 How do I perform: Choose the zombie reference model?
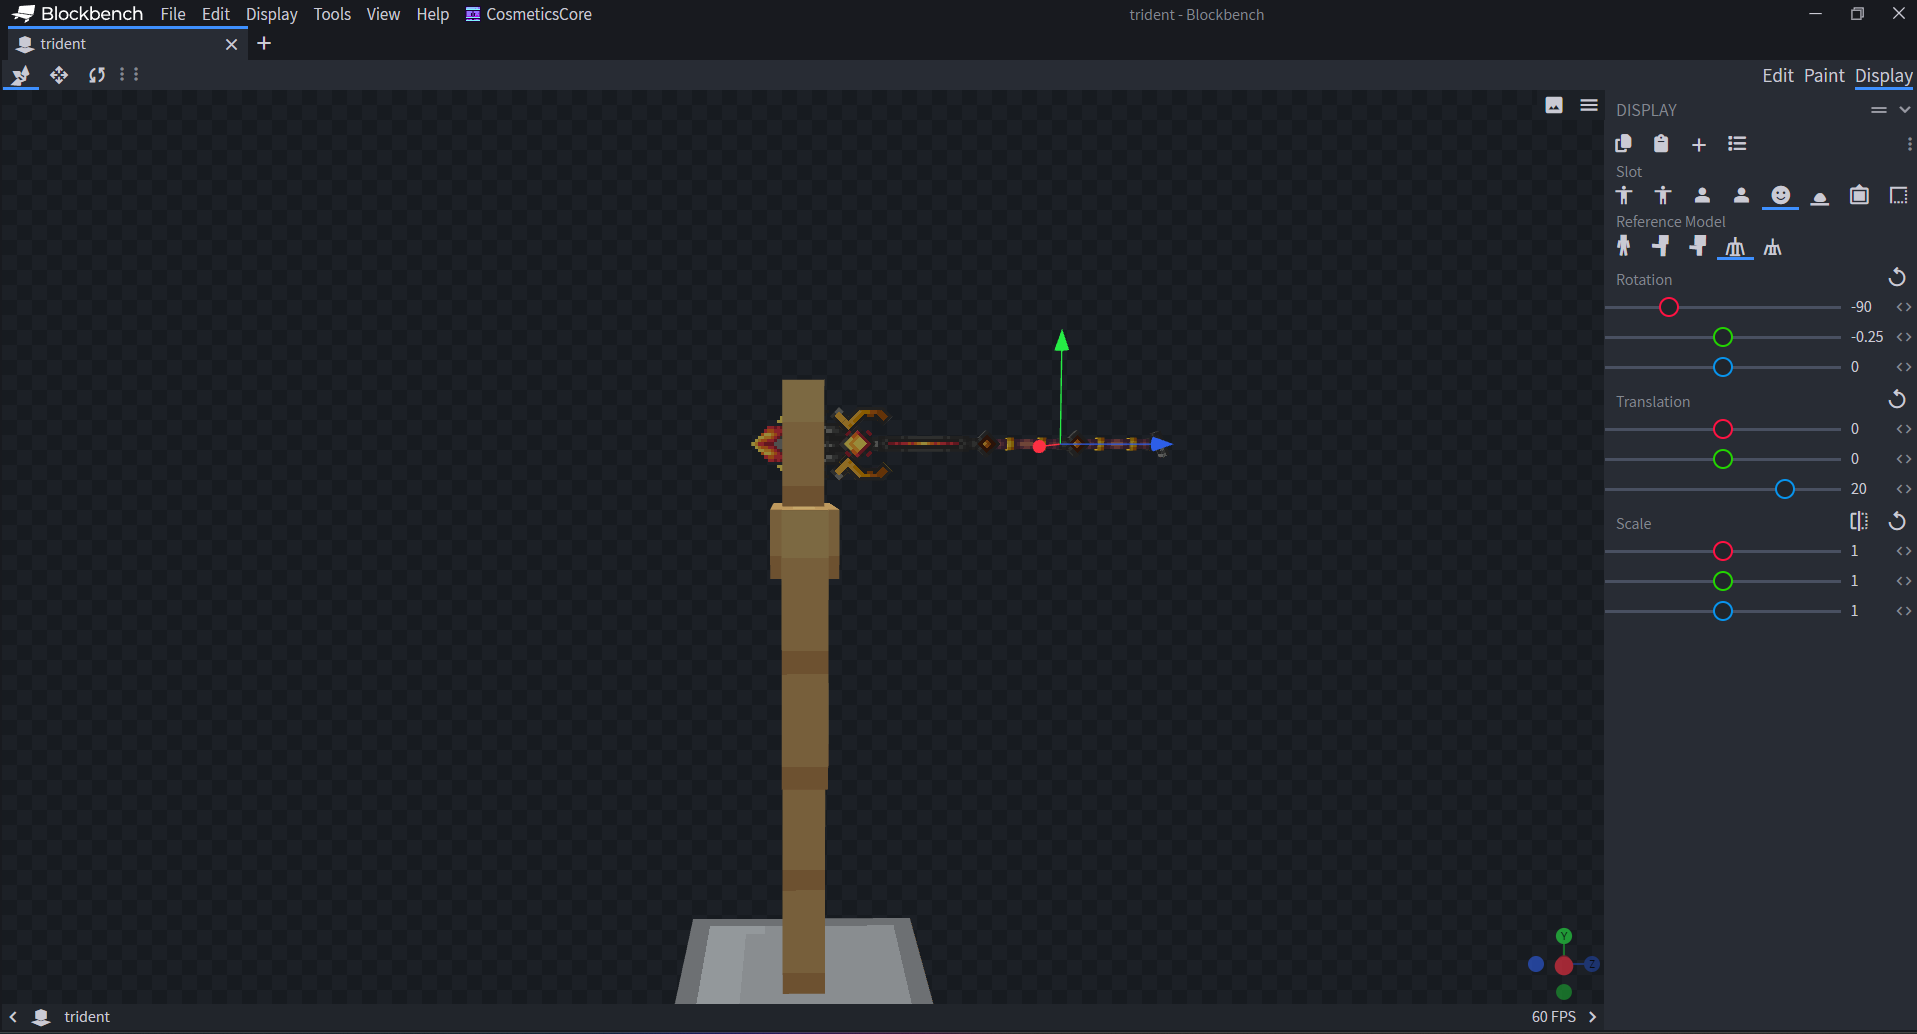1661,246
